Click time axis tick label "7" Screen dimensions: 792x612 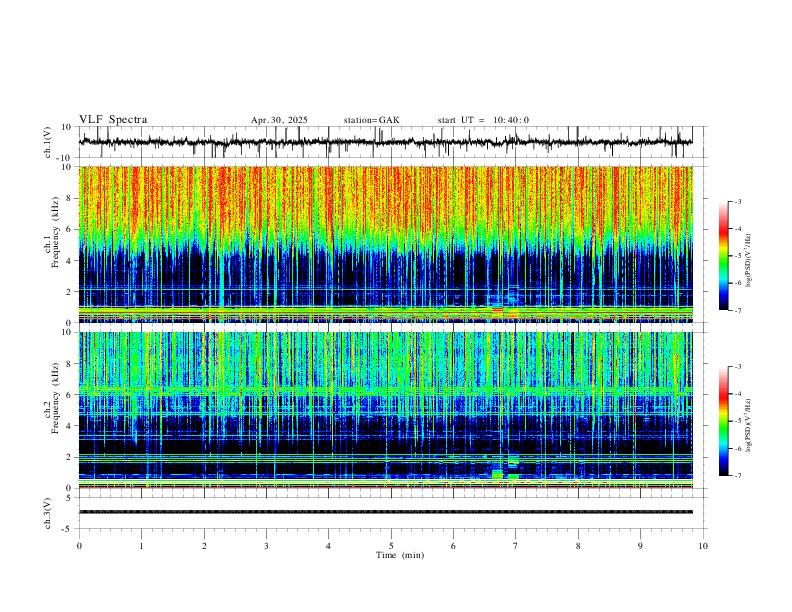[516, 546]
